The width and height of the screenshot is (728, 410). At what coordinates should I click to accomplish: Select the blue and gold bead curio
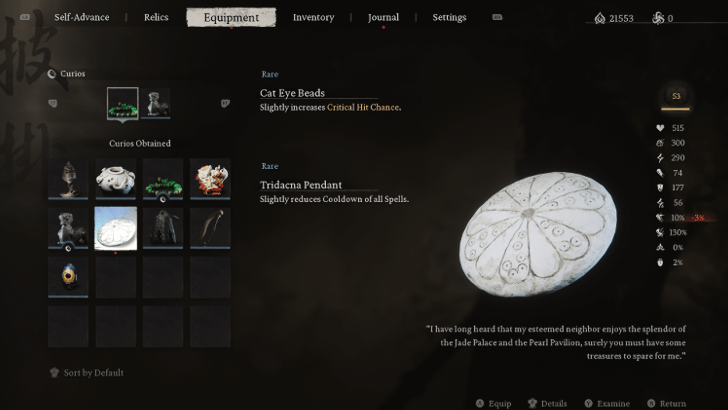click(x=68, y=277)
